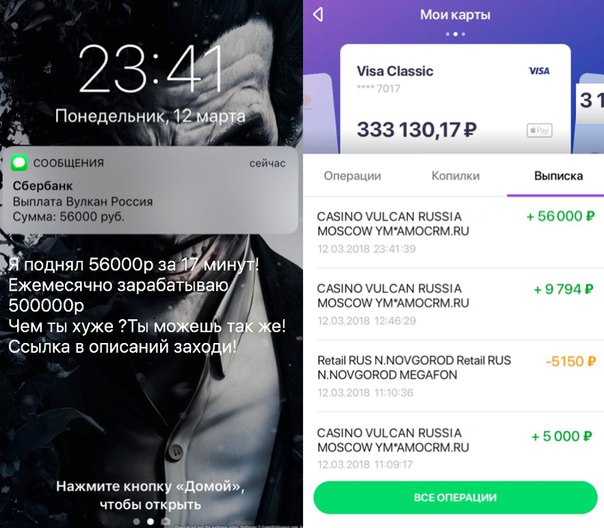Open the -5150 ₽ MEGAFON transaction
Screen dimensions: 604x528
tap(455, 376)
